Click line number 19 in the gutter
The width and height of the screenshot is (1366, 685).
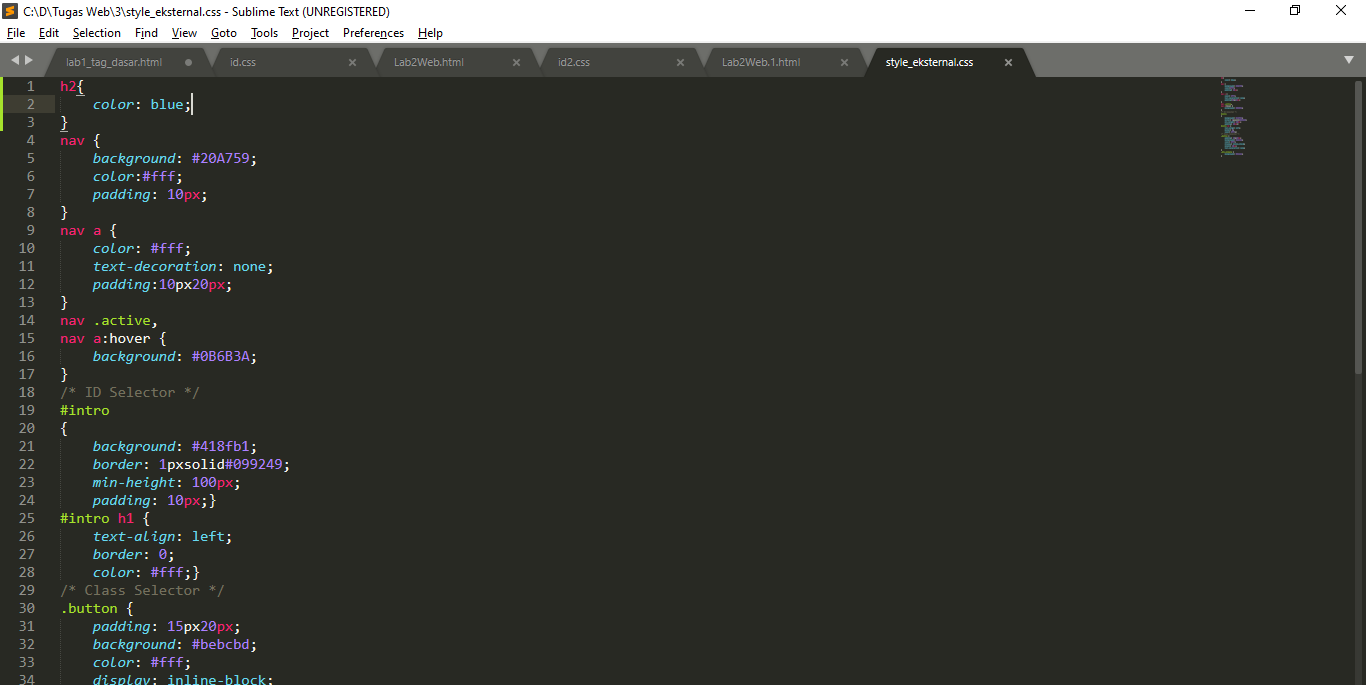coord(27,410)
